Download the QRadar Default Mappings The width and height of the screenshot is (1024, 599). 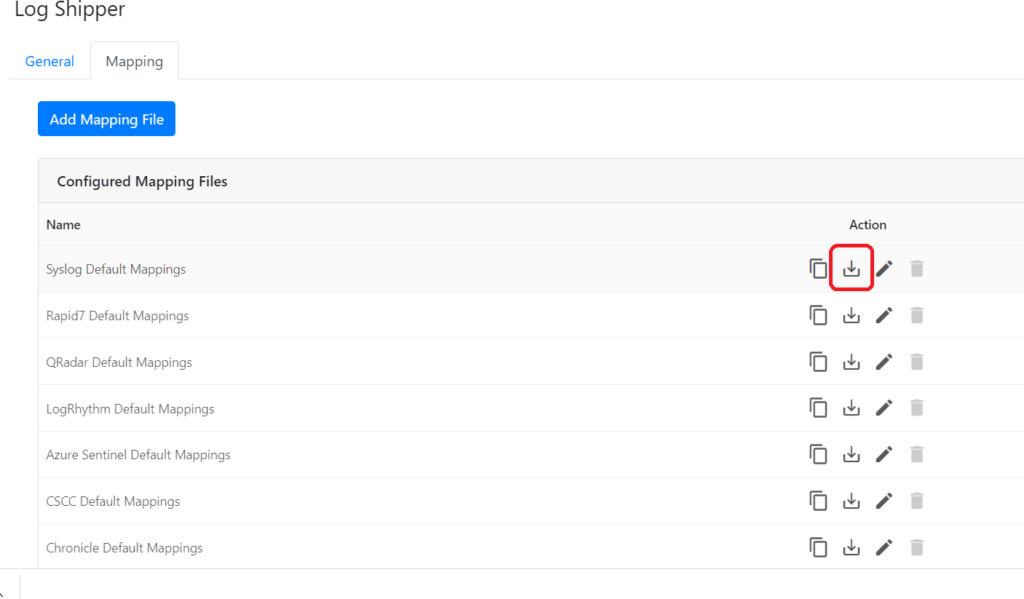coord(851,362)
